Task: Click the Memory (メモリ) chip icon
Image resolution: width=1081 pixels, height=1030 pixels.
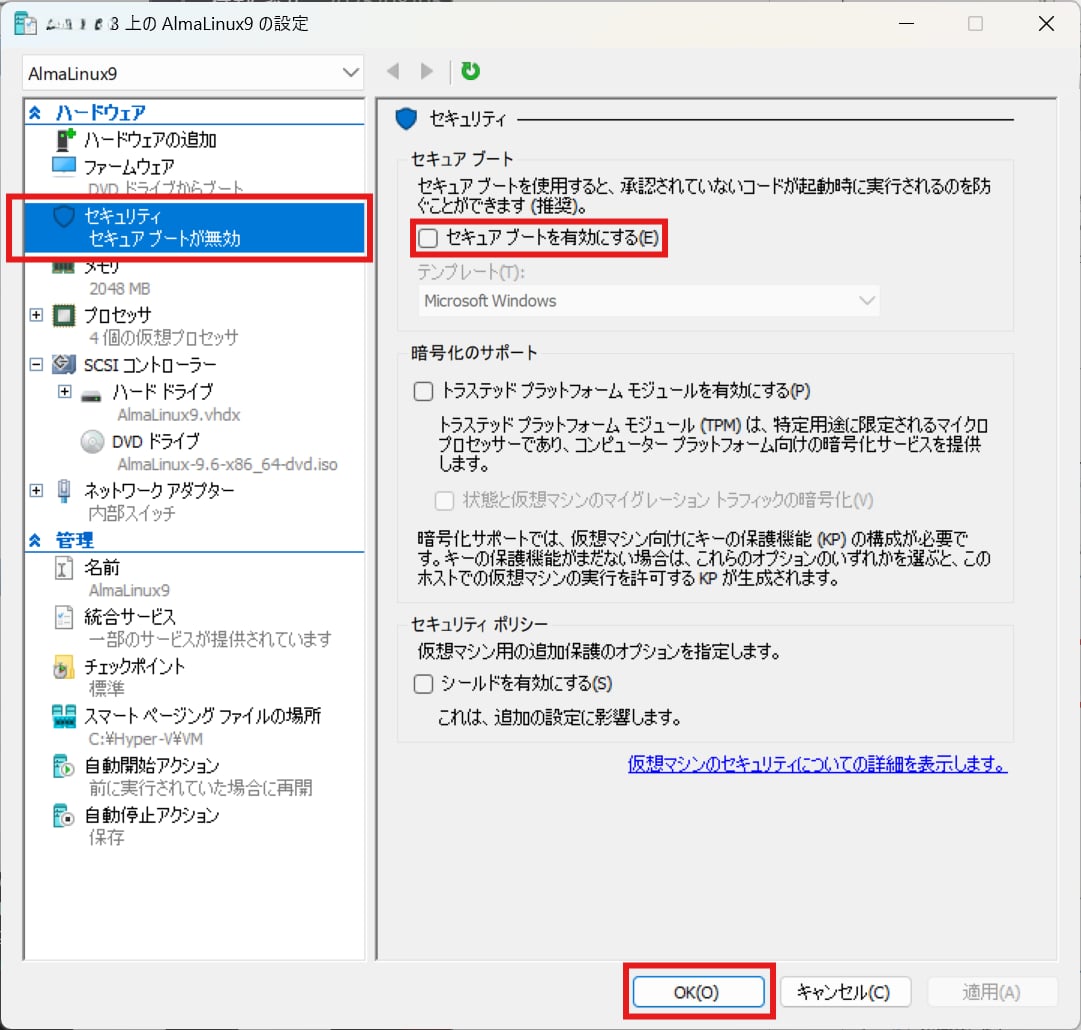Action: click(x=64, y=267)
